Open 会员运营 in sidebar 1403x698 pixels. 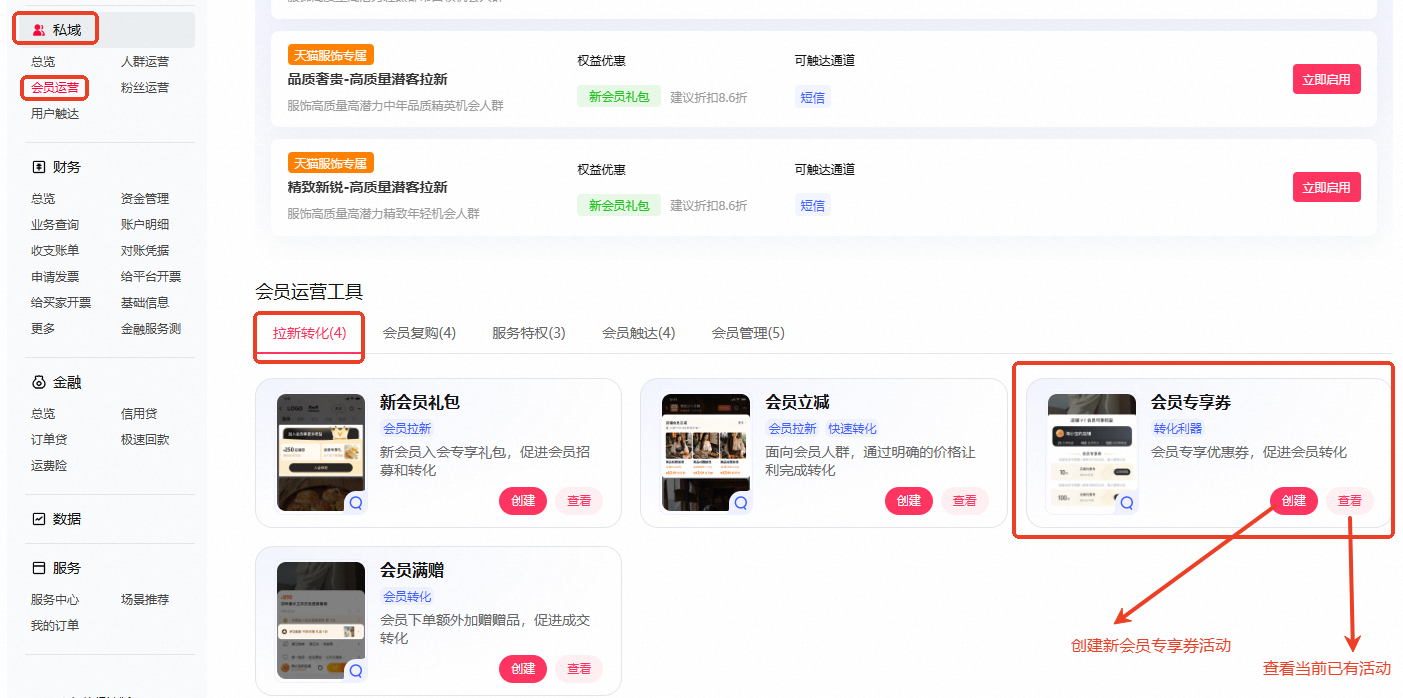[55, 88]
